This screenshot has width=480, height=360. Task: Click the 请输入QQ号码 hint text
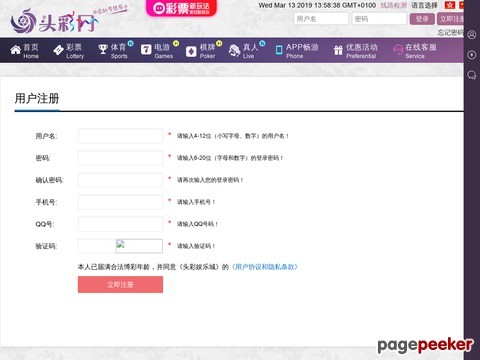(197, 224)
